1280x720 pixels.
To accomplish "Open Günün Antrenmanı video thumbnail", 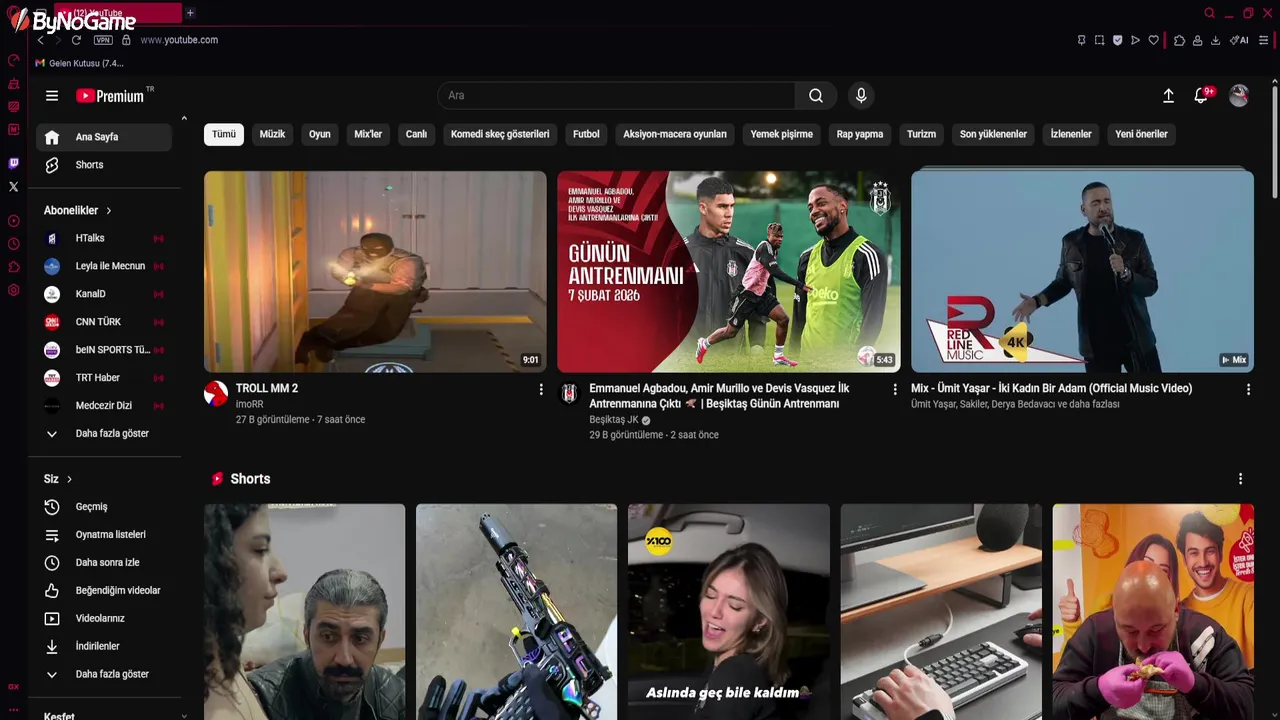I will coord(729,272).
